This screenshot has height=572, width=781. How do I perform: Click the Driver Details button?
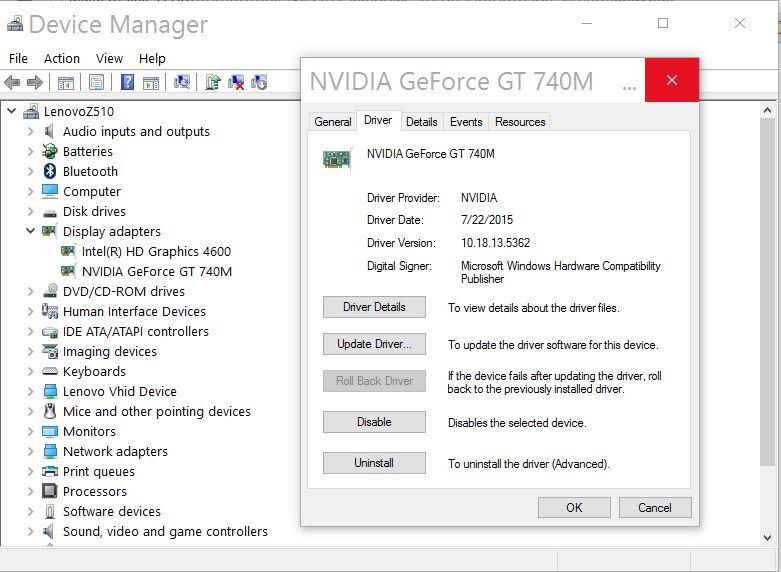coord(374,307)
